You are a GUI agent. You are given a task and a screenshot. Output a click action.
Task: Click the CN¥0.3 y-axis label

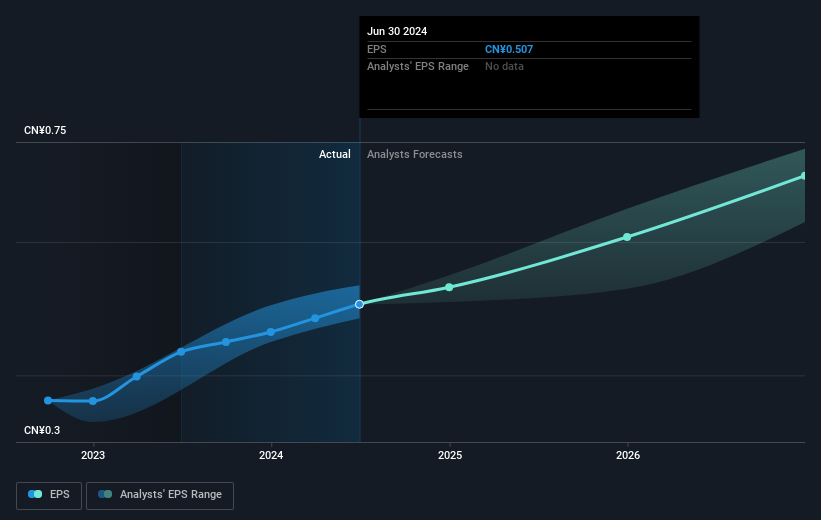point(42,430)
